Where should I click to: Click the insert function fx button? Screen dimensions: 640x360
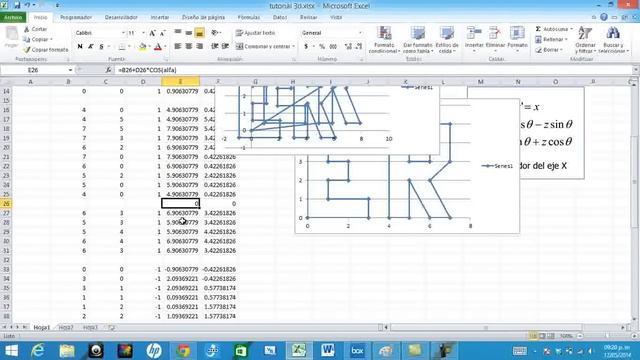(x=108, y=70)
